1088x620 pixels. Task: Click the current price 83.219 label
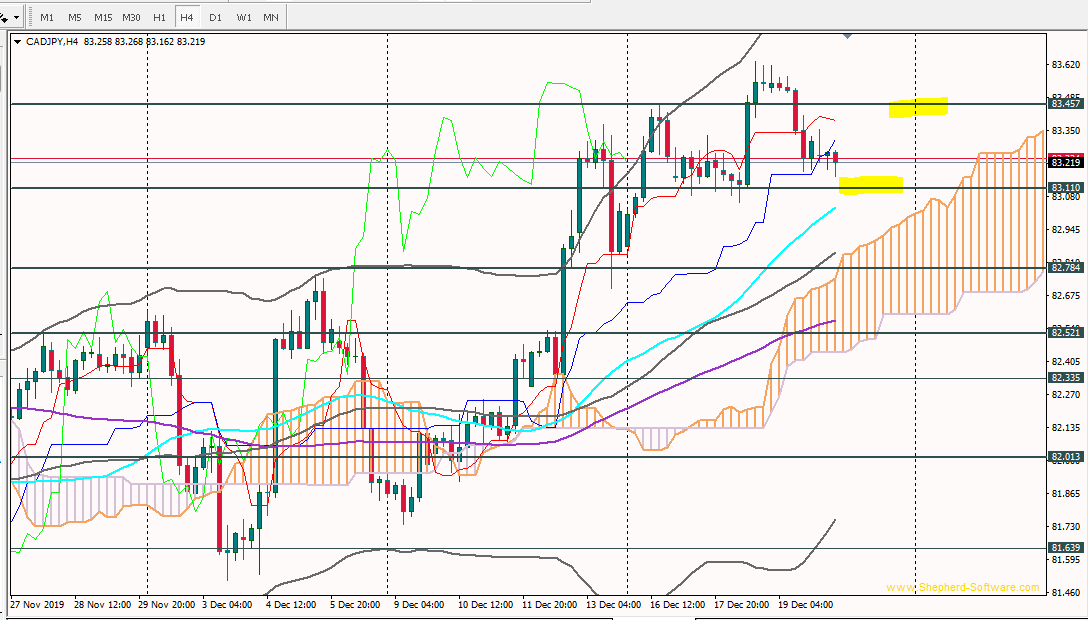[1066, 162]
